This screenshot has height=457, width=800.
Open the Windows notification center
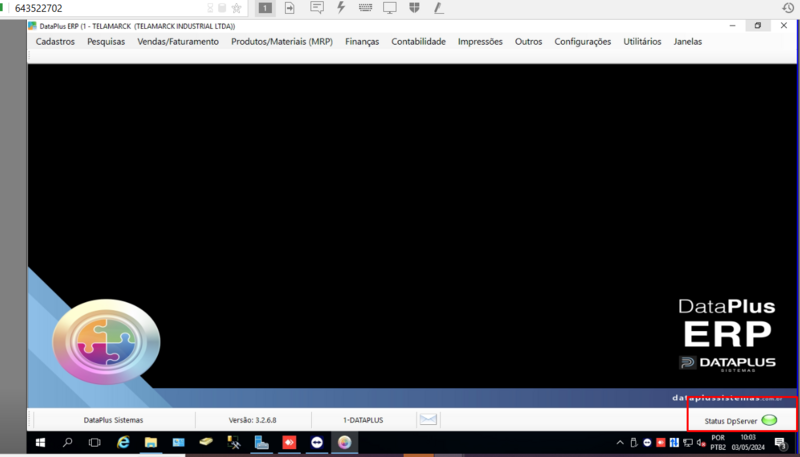click(x=781, y=443)
